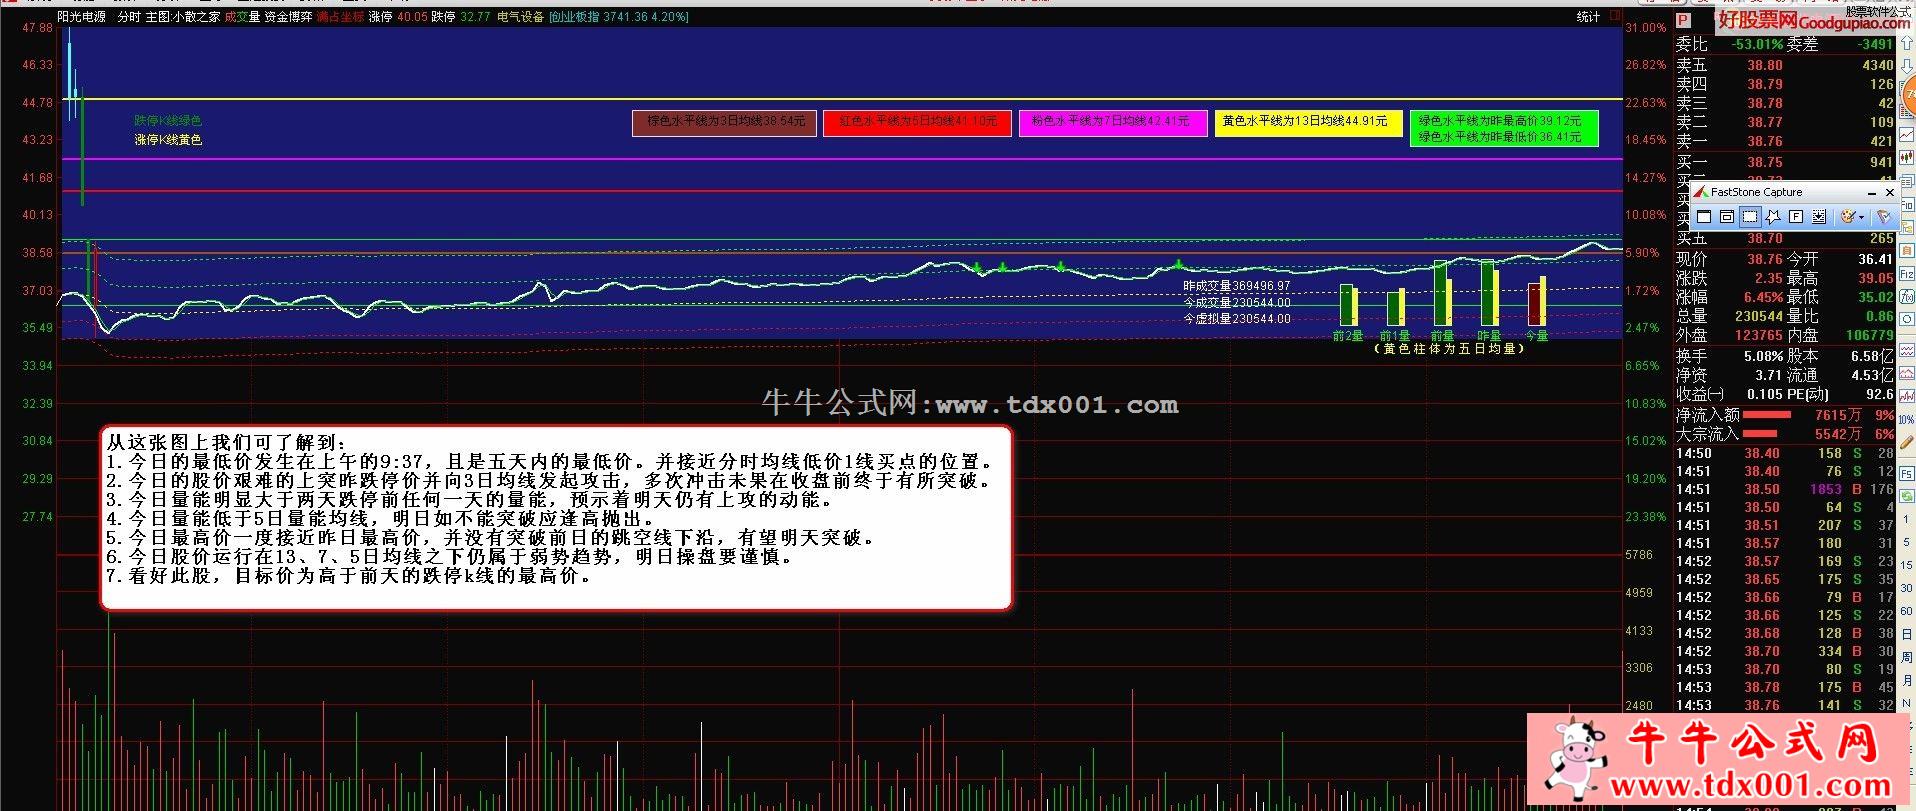Click the 委差 value -3491
This screenshot has height=811, width=1916.
[1875, 45]
